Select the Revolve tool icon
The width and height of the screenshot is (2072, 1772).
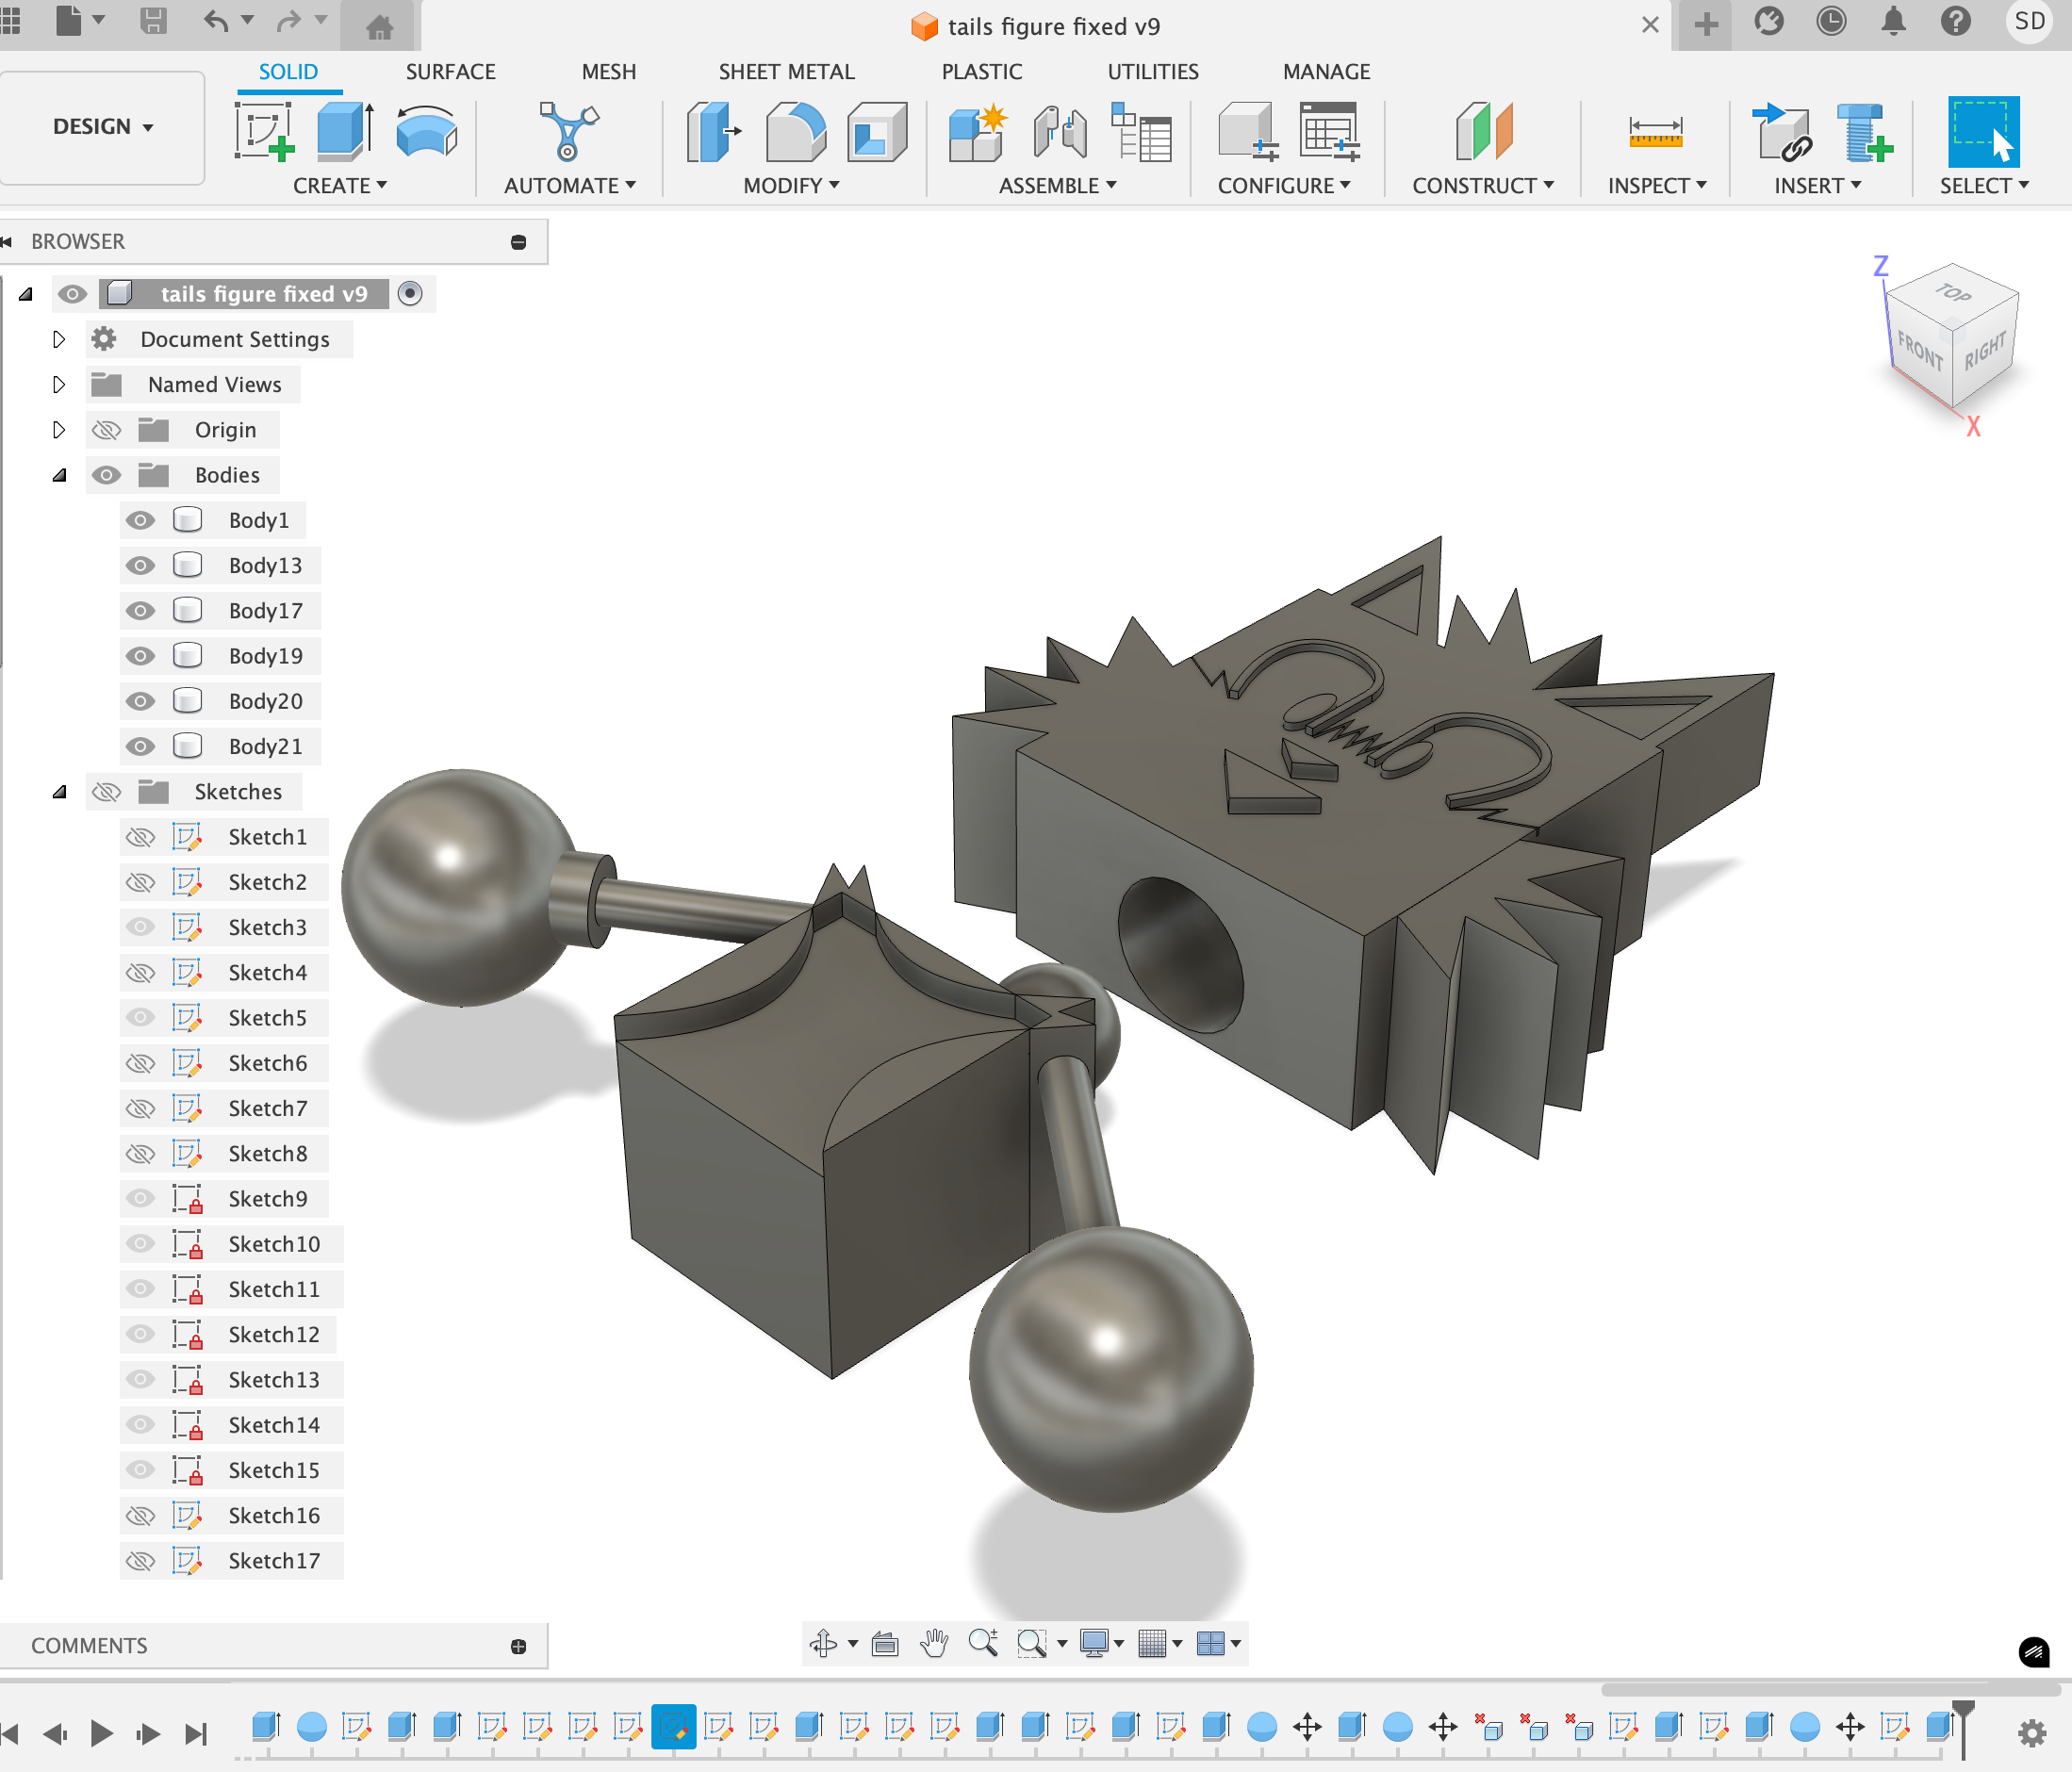click(x=426, y=132)
